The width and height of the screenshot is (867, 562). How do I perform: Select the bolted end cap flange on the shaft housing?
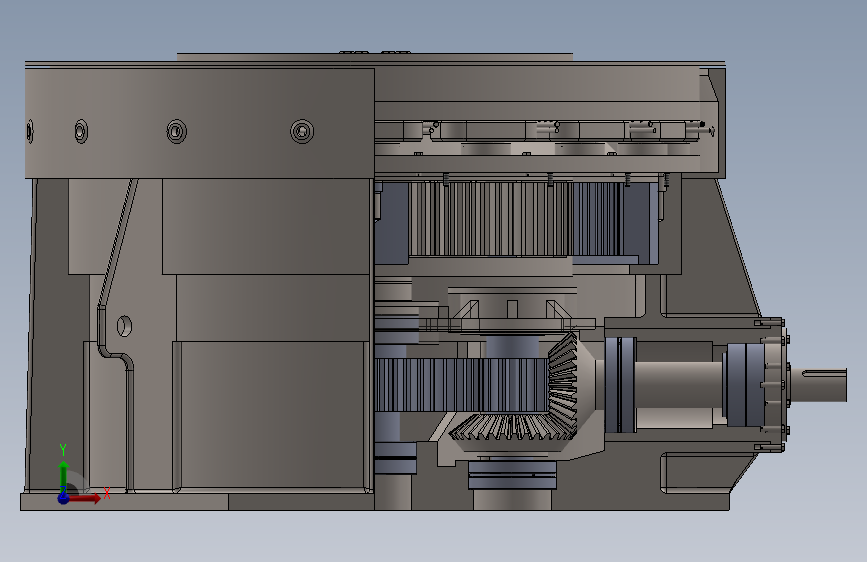pyautogui.click(x=777, y=385)
